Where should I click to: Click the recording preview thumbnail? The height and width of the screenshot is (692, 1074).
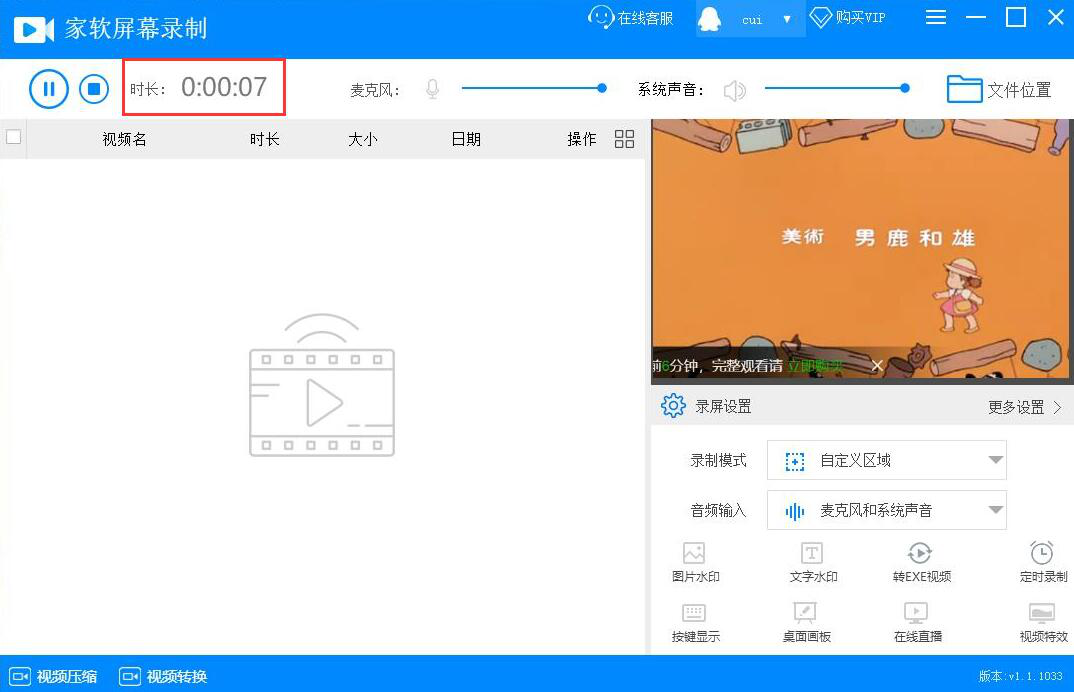tap(862, 249)
